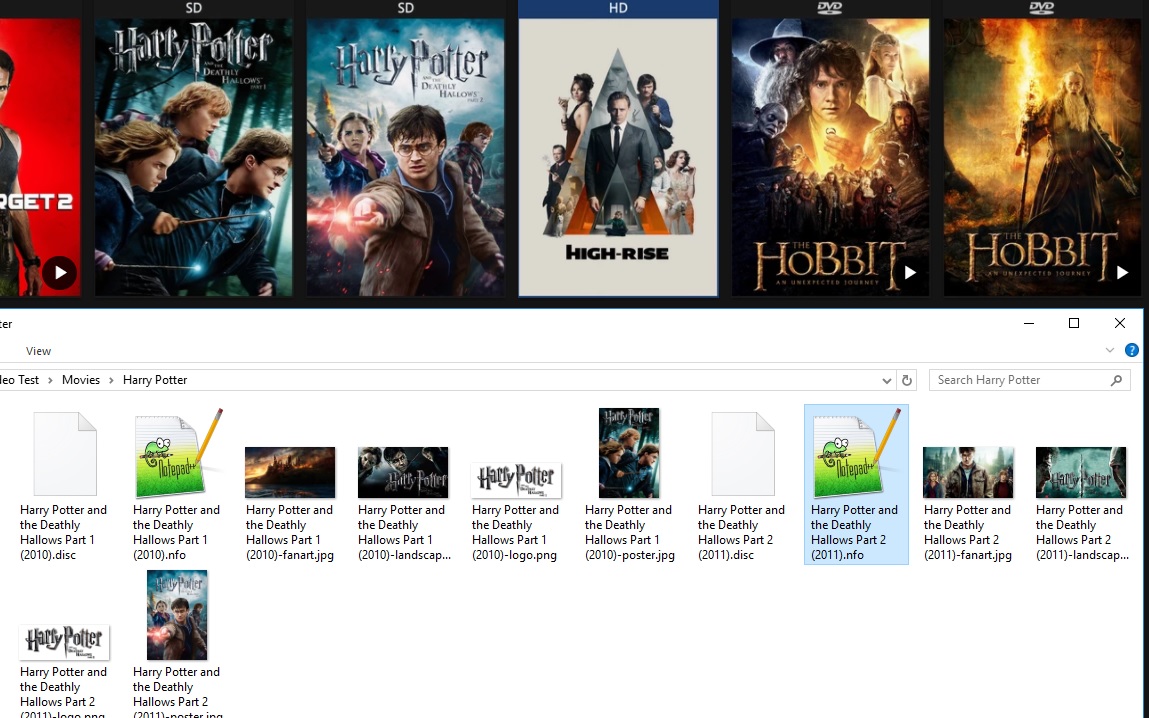Open the Explorer help icon
1149x718 pixels.
coord(1131,350)
